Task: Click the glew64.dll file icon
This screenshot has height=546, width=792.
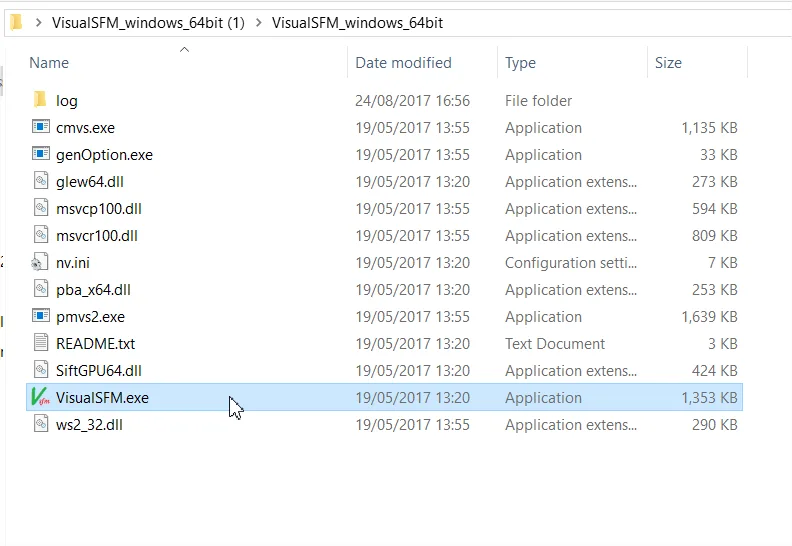Action: (41, 180)
